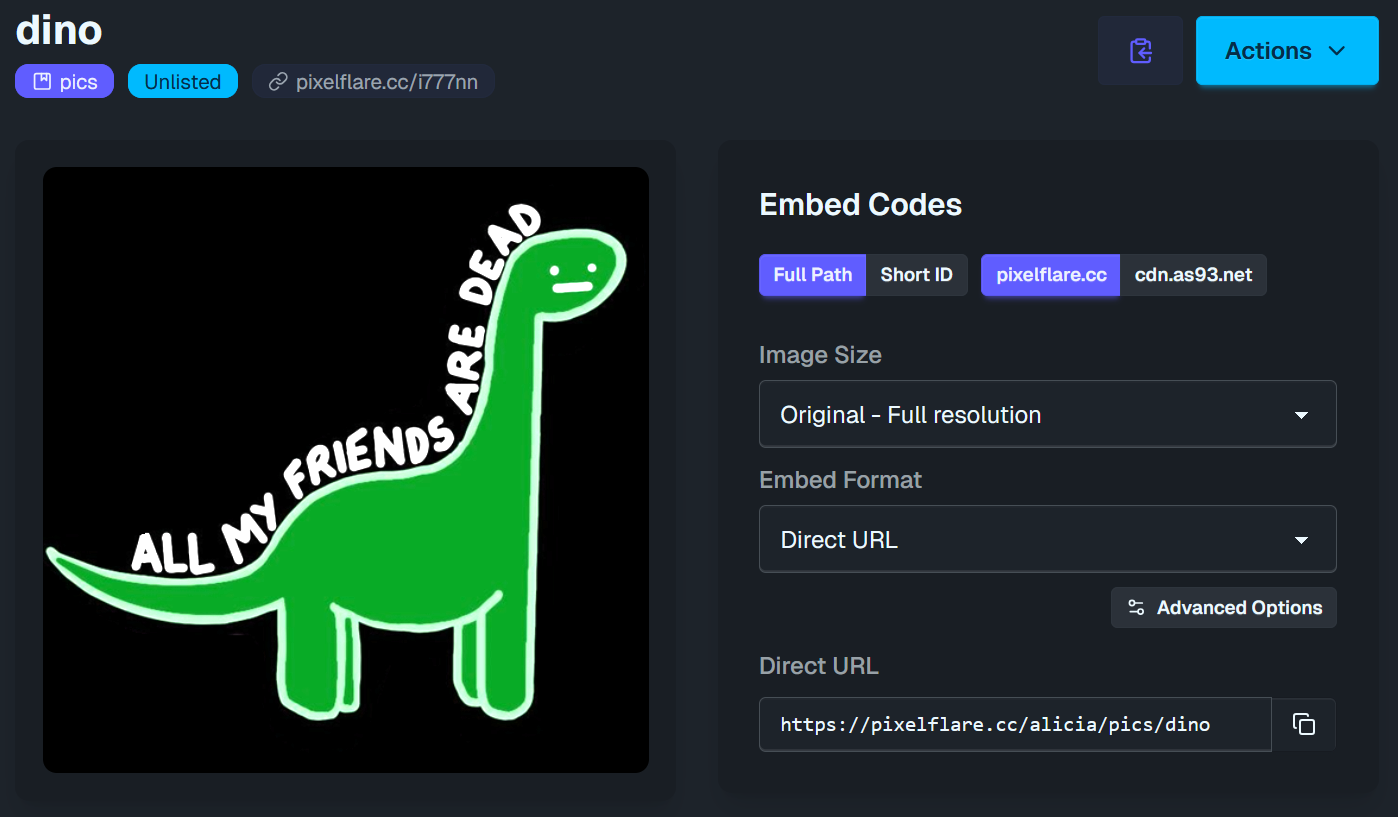This screenshot has height=817, width=1398.
Task: Click the clipboard import icon beside Actions
Action: (x=1140, y=49)
